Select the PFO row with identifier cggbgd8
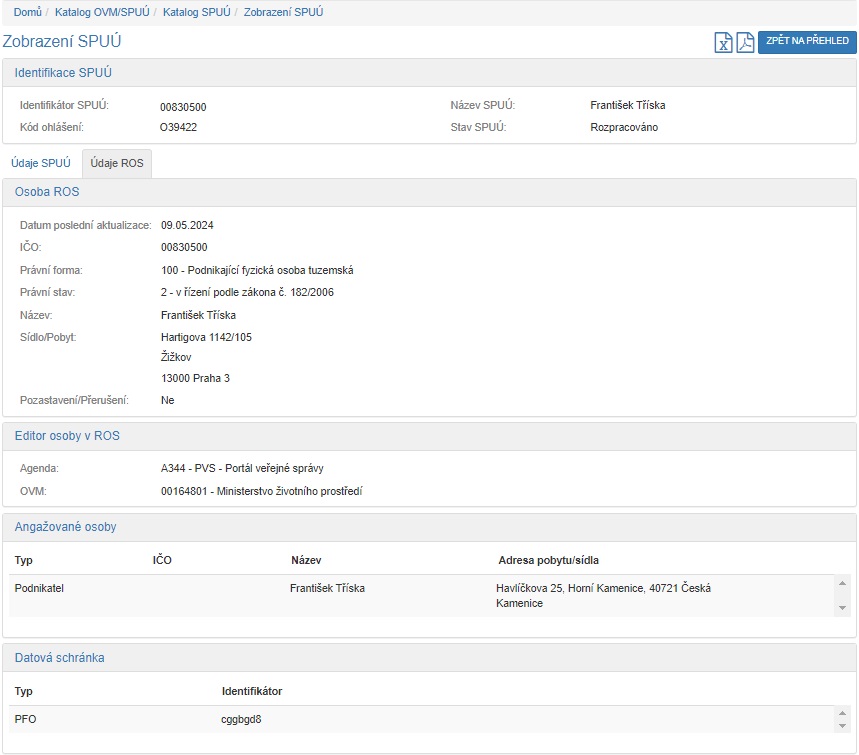The image size is (859, 755). [x=241, y=719]
